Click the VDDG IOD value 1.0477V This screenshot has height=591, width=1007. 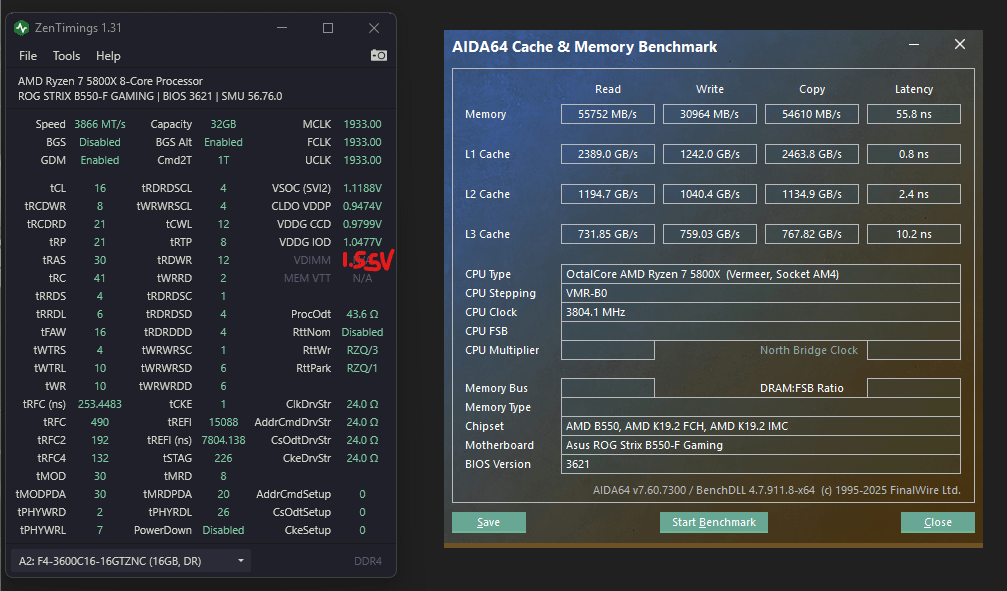click(362, 242)
